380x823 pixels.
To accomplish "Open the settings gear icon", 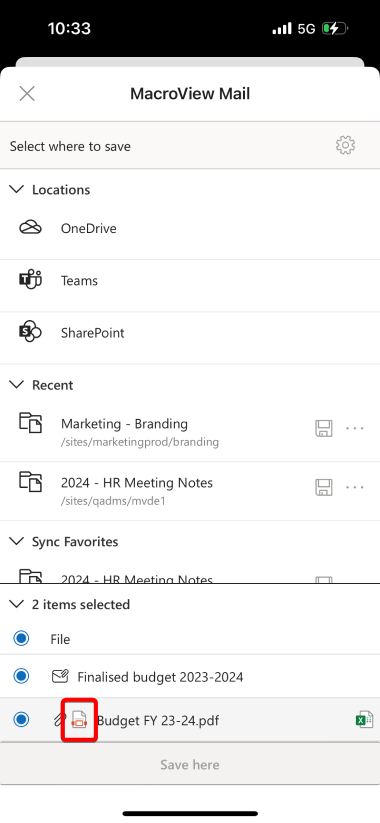I will pos(345,145).
